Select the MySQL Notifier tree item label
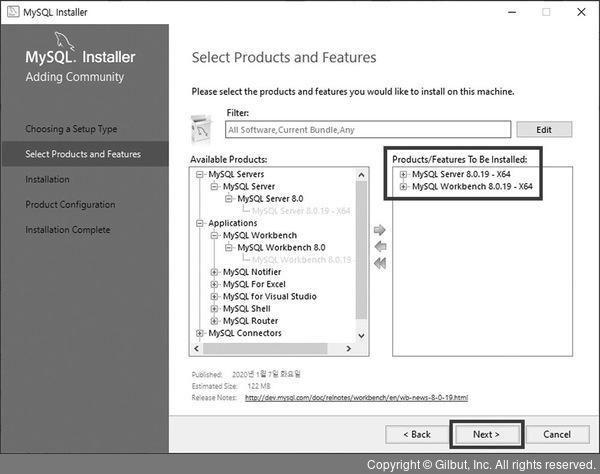The width and height of the screenshot is (600, 474). coord(252,272)
